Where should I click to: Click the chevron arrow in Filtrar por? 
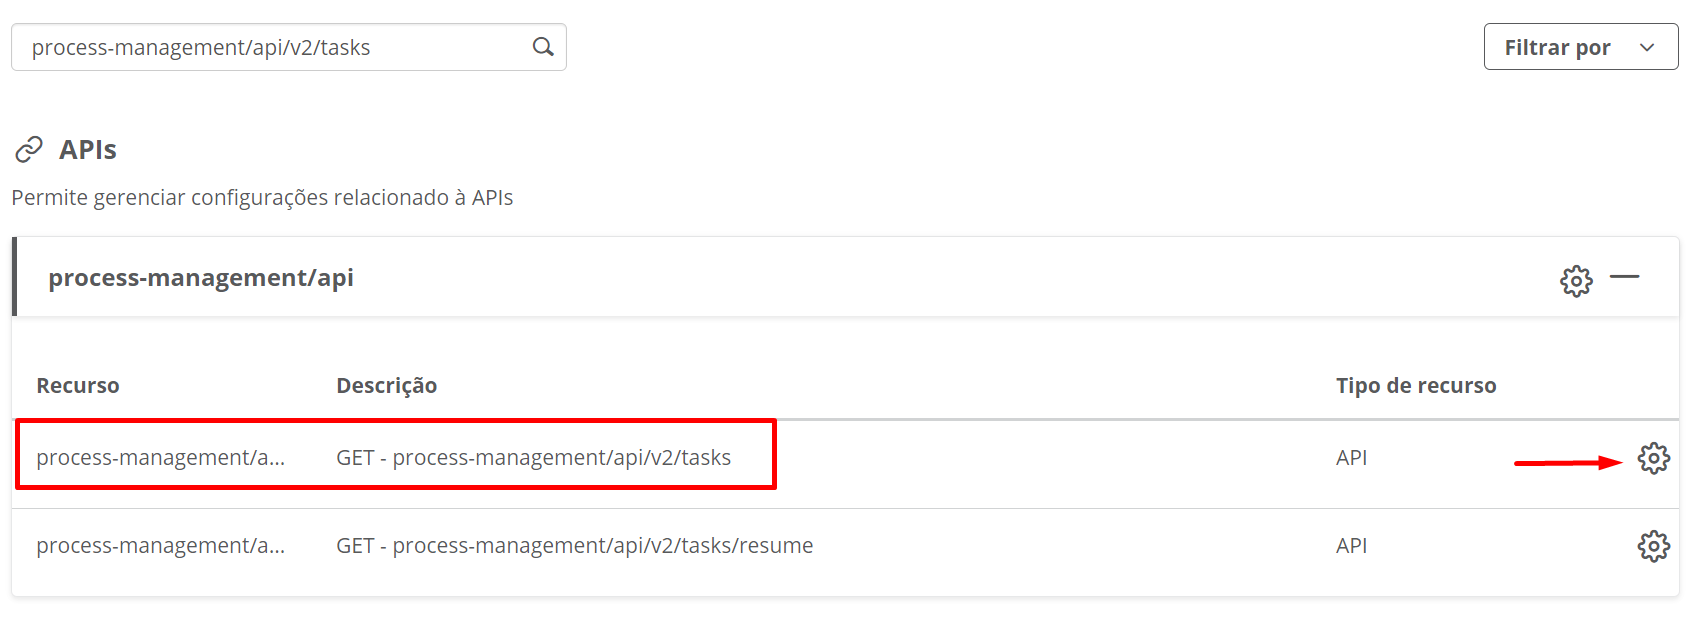1647,48
